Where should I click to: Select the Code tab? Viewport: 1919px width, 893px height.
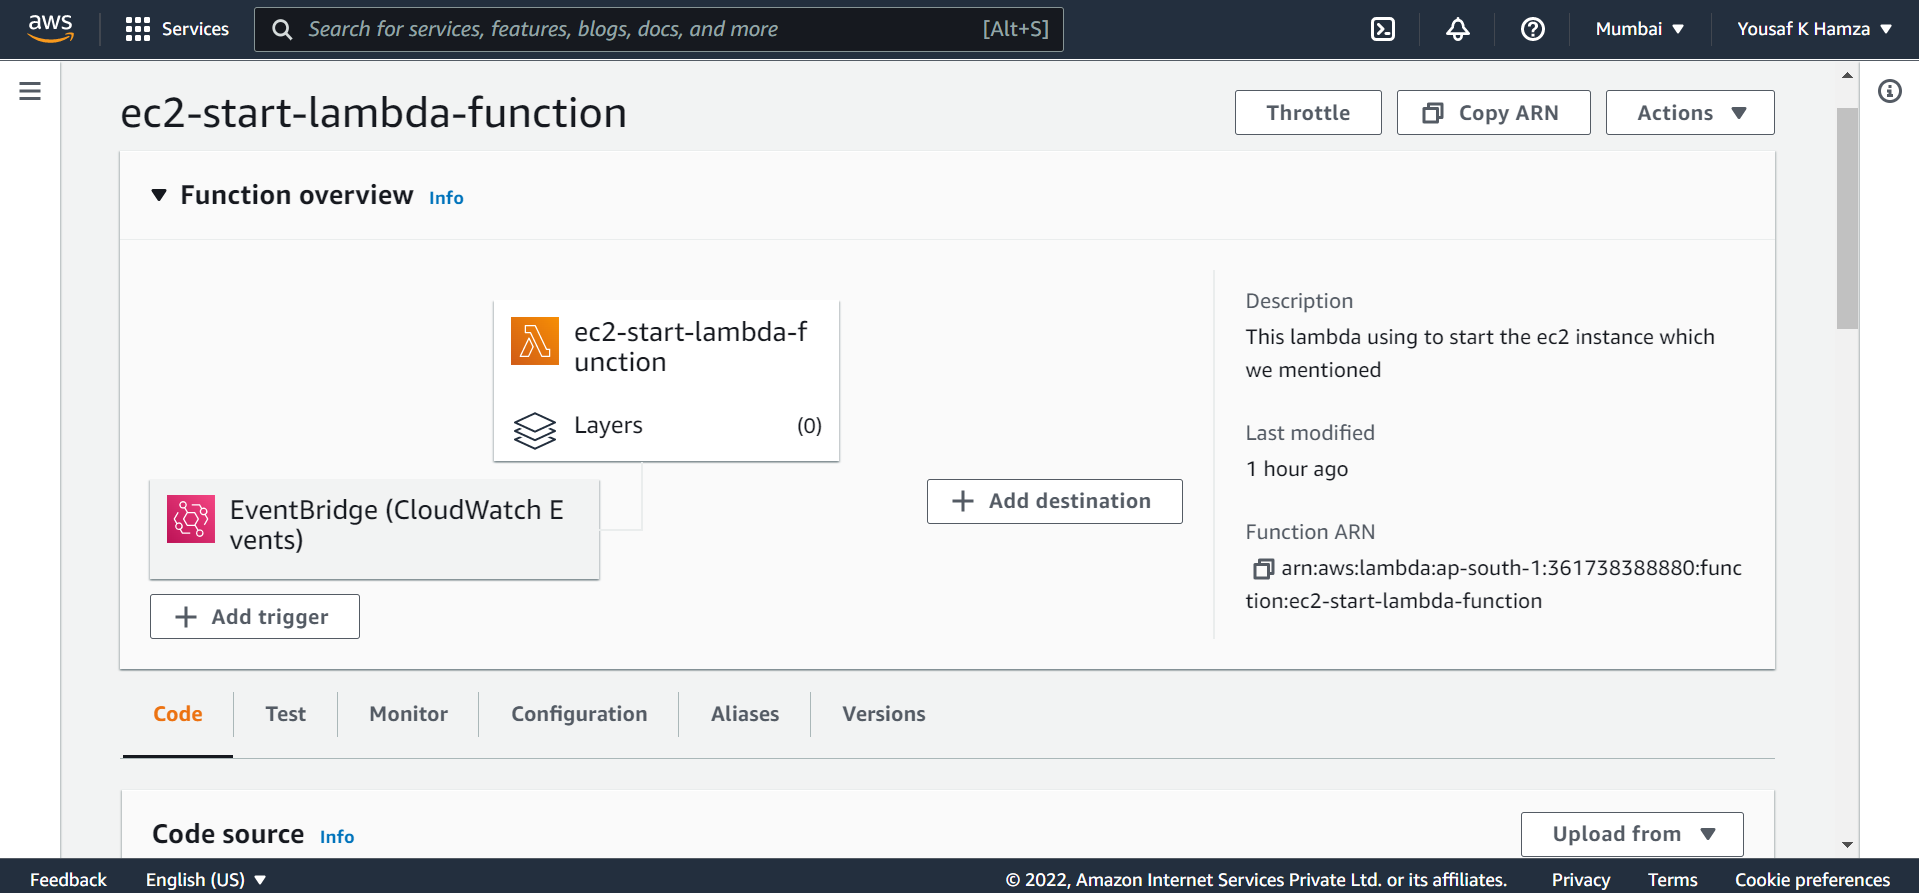[178, 714]
